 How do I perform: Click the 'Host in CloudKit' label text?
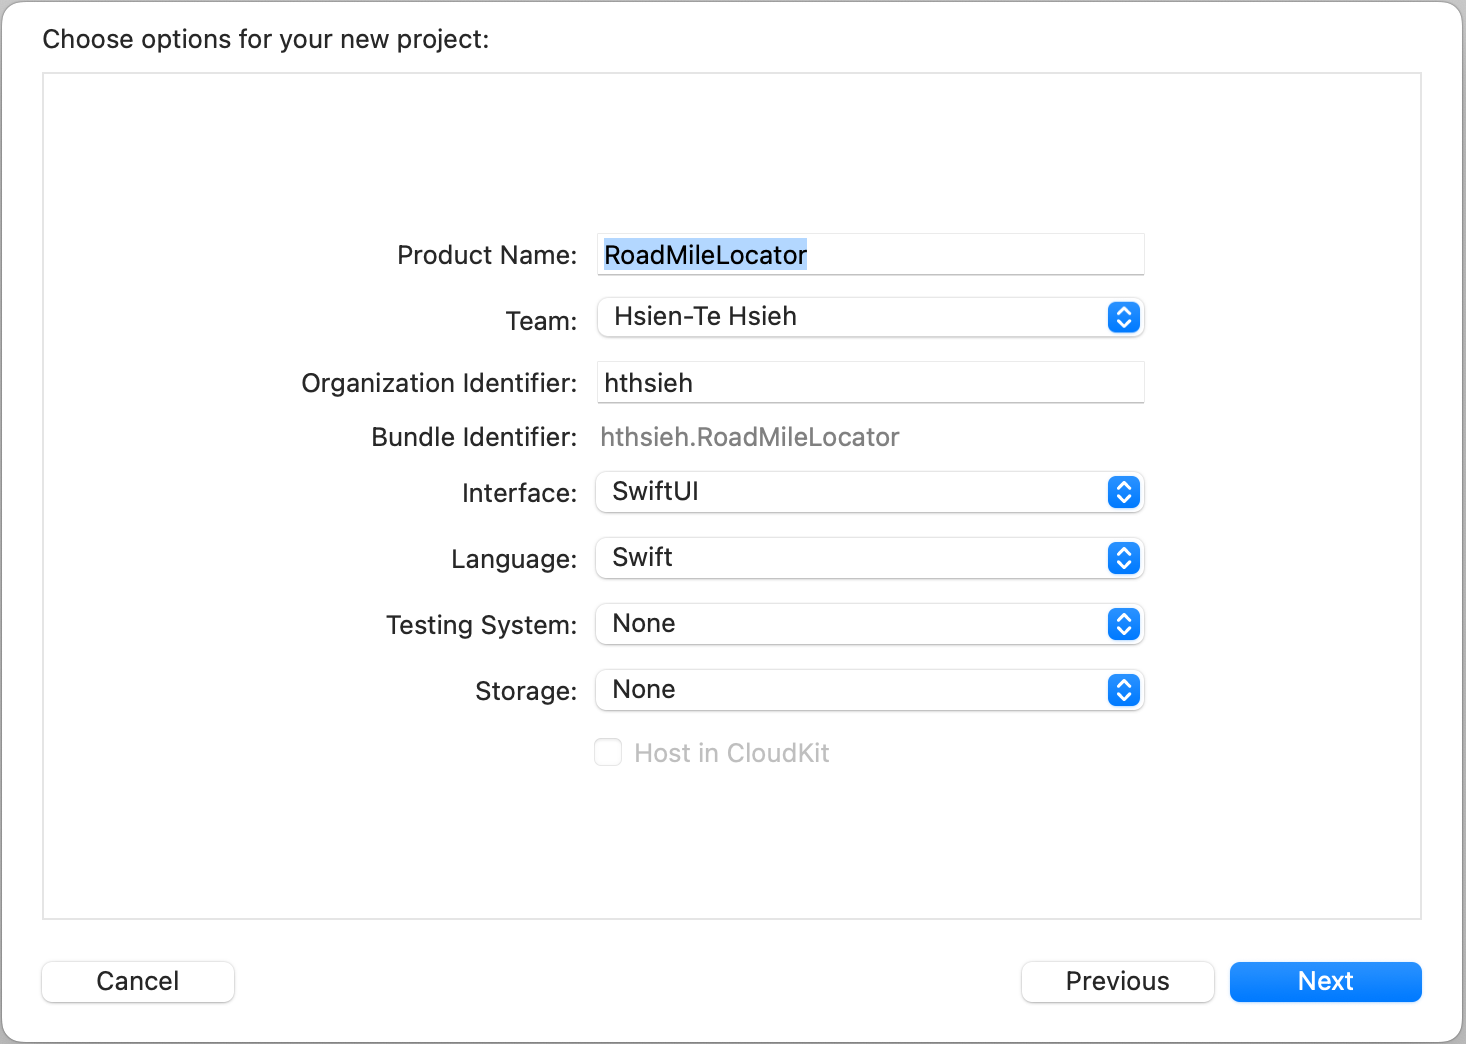732,753
